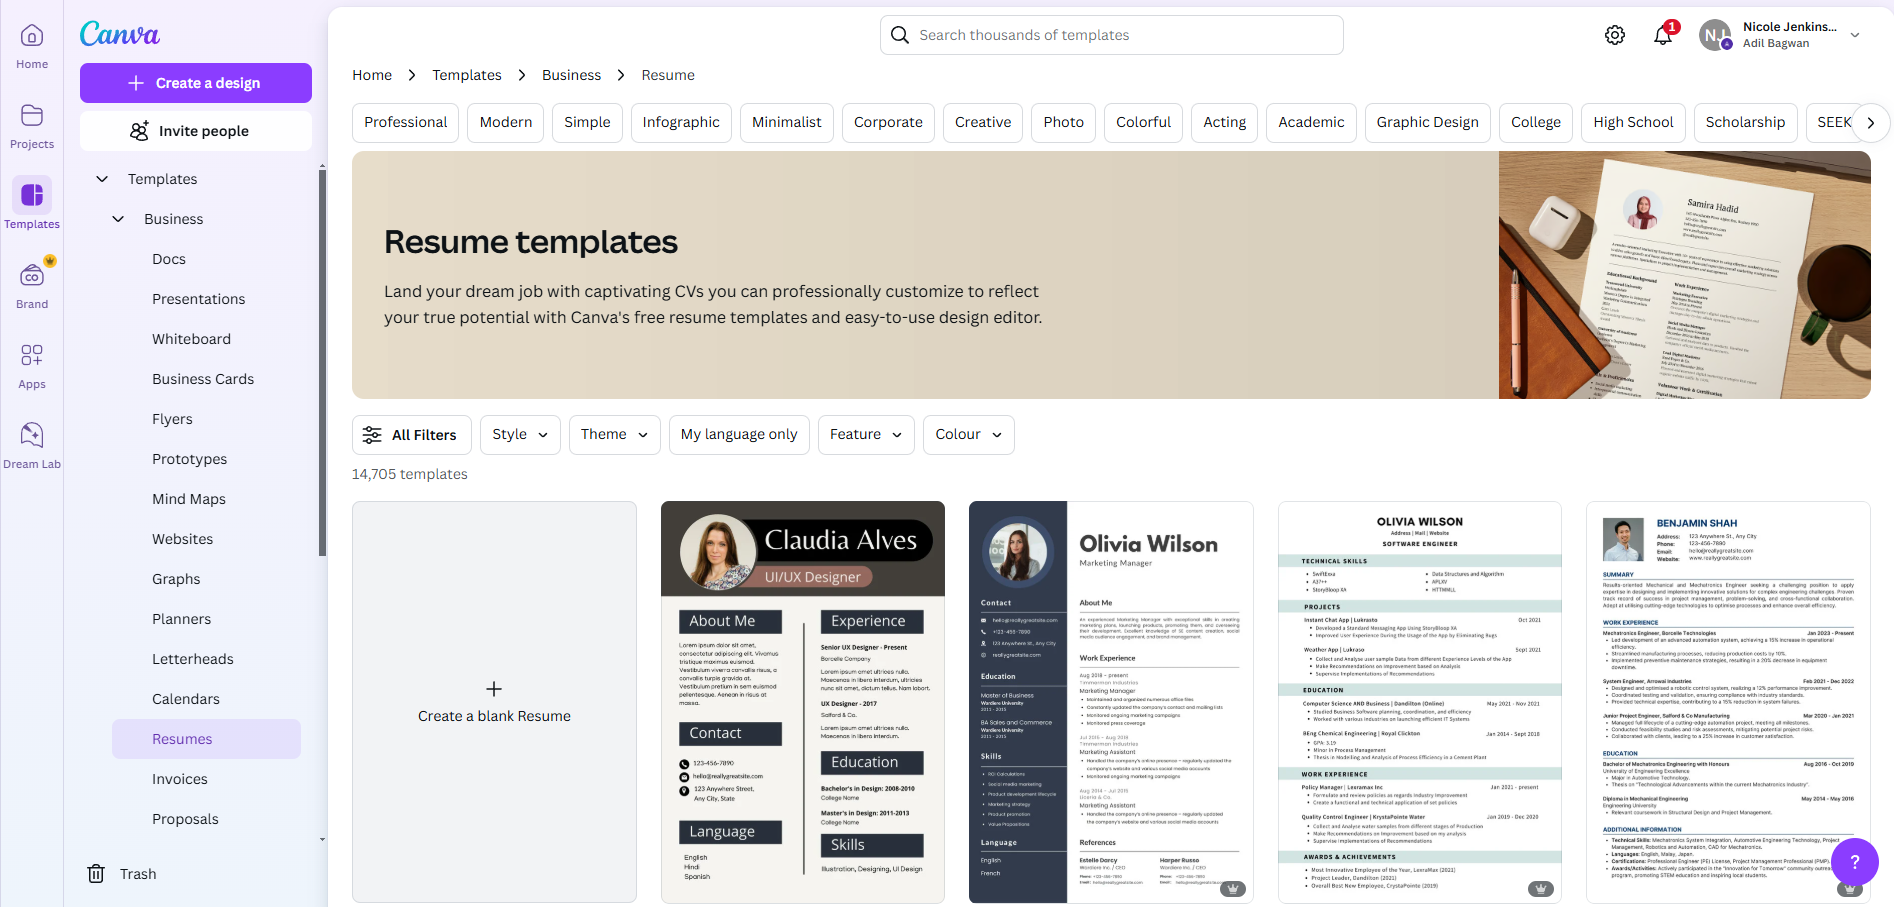The image size is (1894, 907).
Task: Open the Style filter dropdown
Action: (x=520, y=435)
